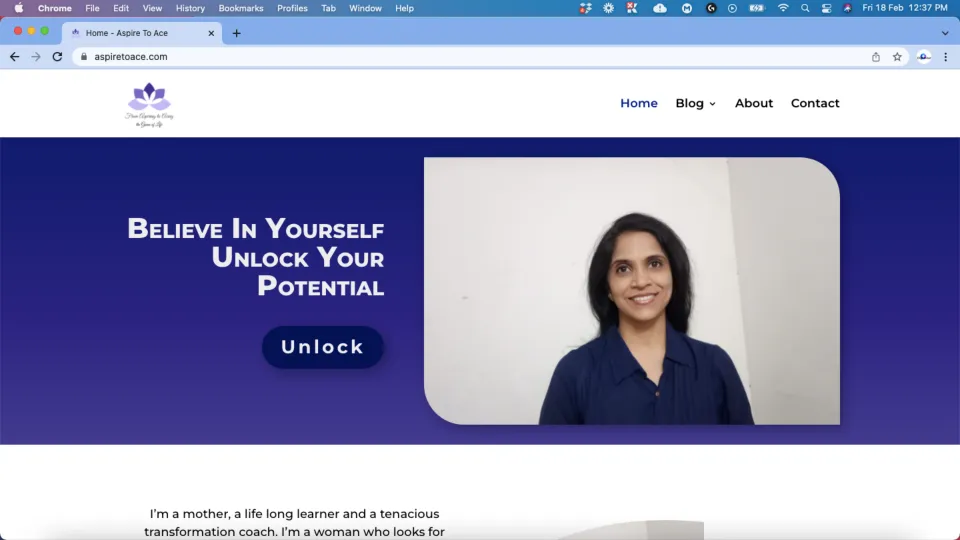Screen dimensions: 960x540
Task: Go back to the previous page
Action: (x=14, y=57)
